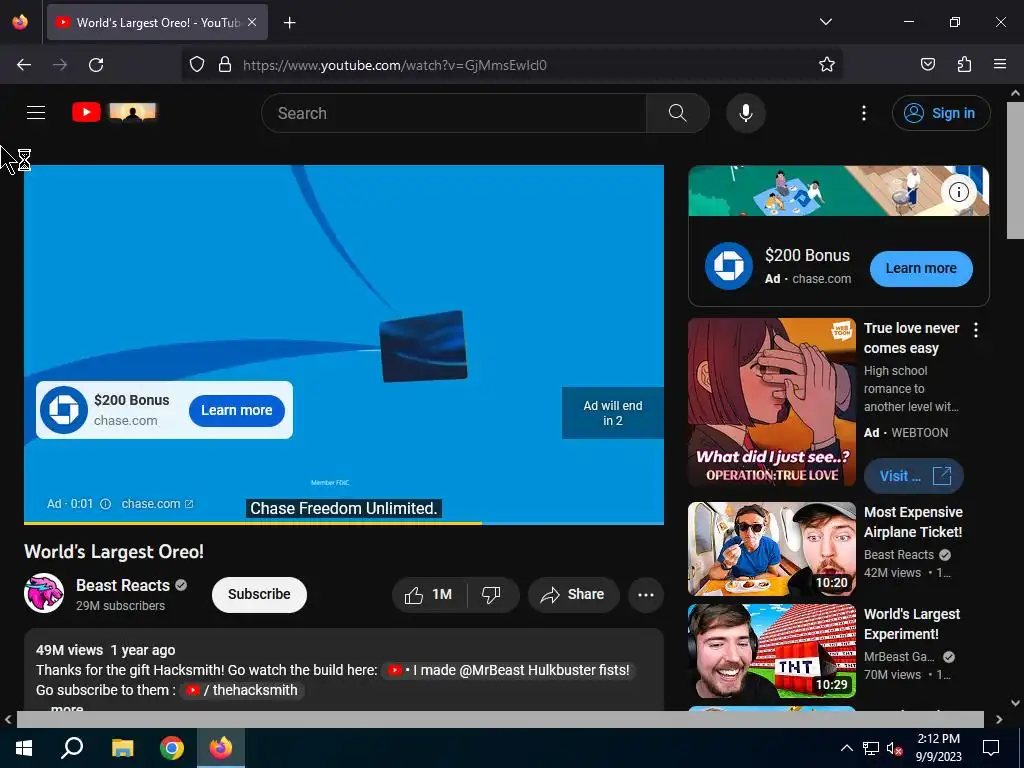Viewport: 1024px width, 768px height.
Task: Click True love never comes easy title
Action: pyautogui.click(x=912, y=338)
